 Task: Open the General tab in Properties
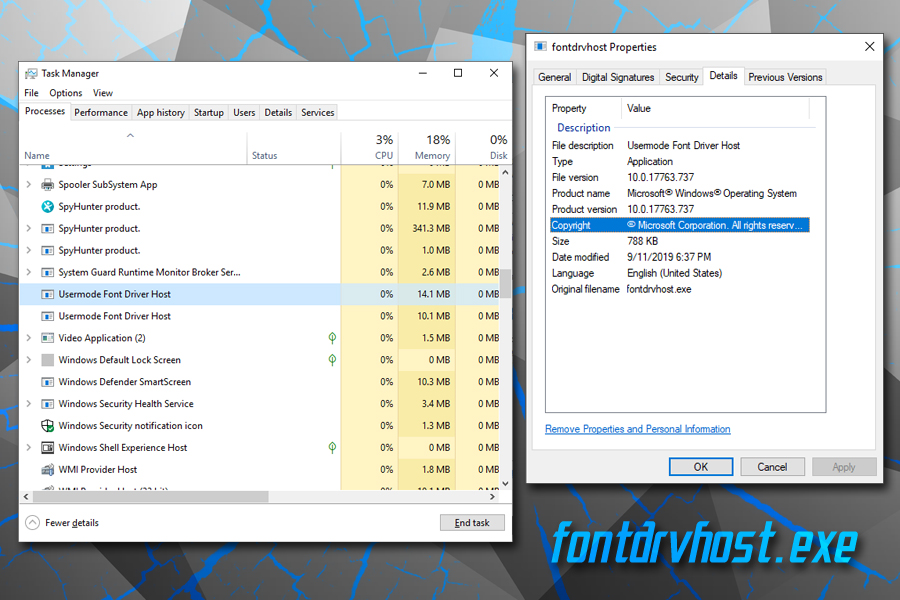554,77
